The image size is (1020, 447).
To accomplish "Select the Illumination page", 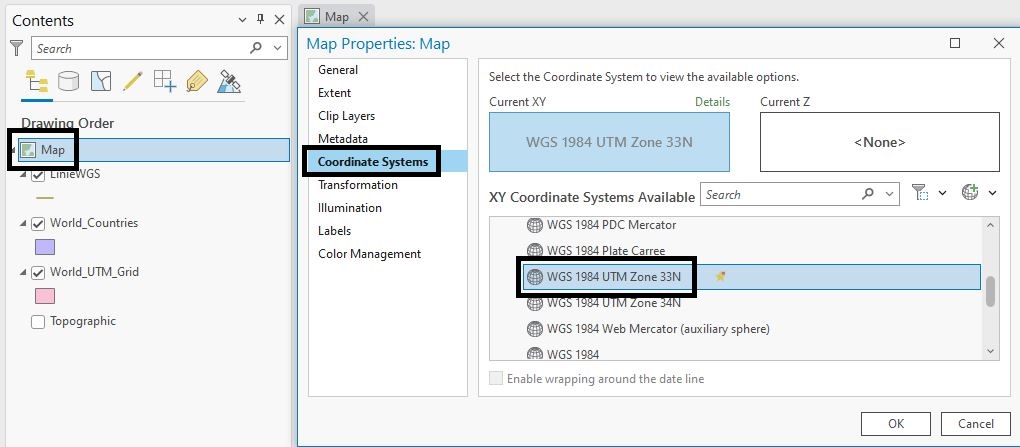I will (x=349, y=208).
